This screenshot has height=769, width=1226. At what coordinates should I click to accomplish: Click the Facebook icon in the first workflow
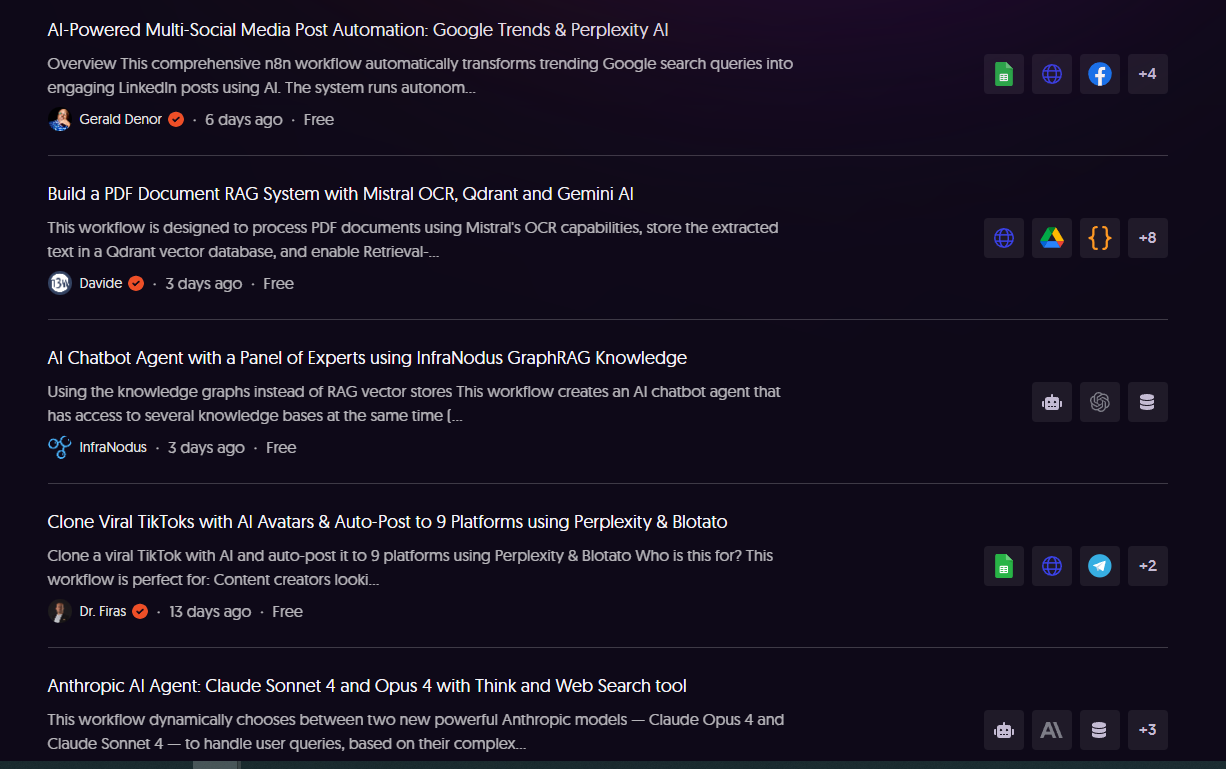click(1099, 74)
